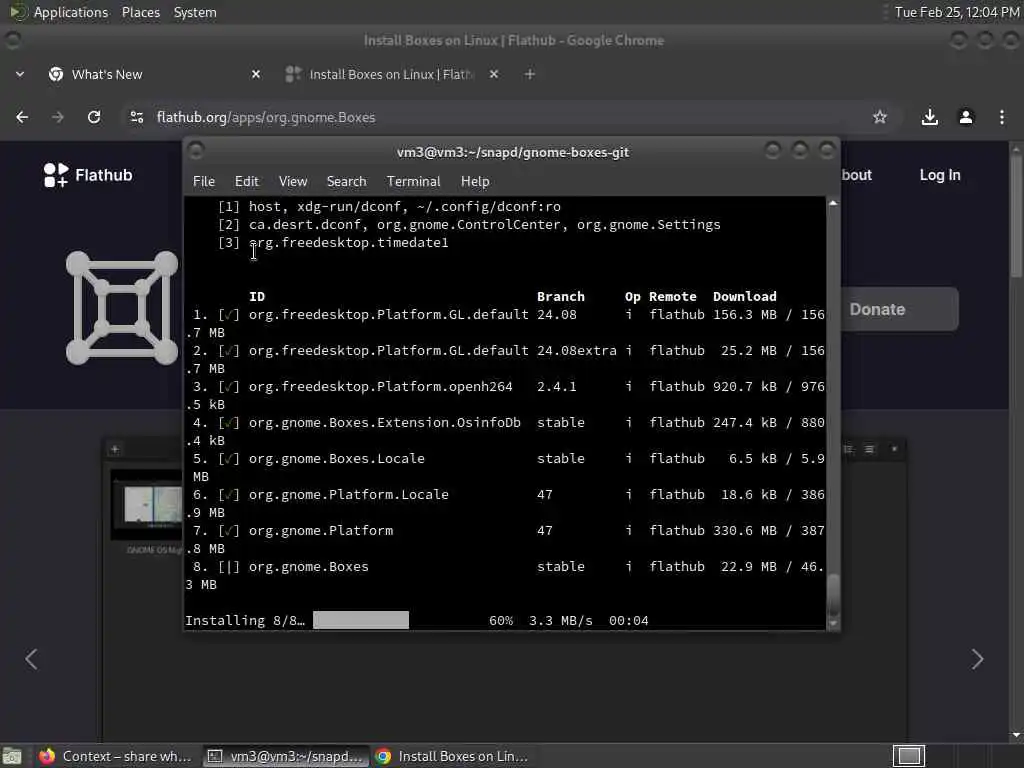Open the Applications menu in the top panel
This screenshot has width=1024, height=768.
pyautogui.click(x=59, y=12)
